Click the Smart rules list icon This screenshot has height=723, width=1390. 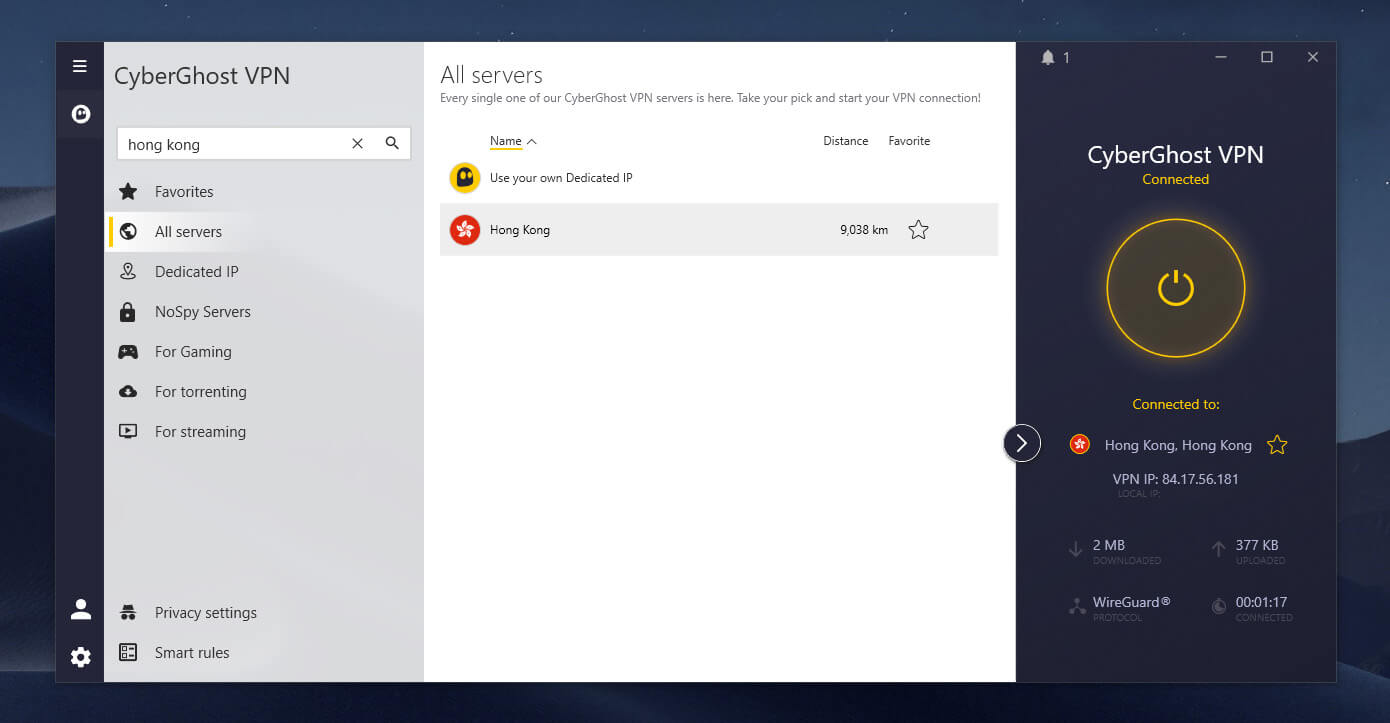tap(128, 653)
